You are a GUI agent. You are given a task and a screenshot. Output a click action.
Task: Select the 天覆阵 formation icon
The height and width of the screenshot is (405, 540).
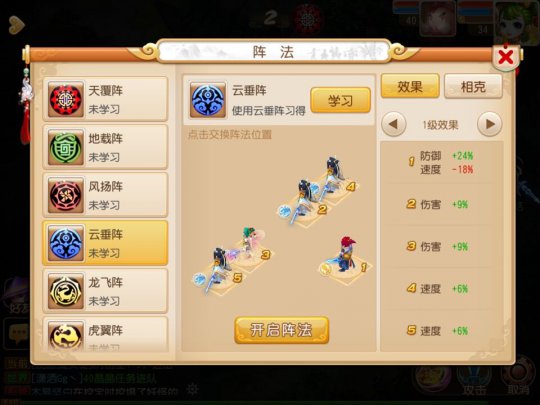coord(65,99)
